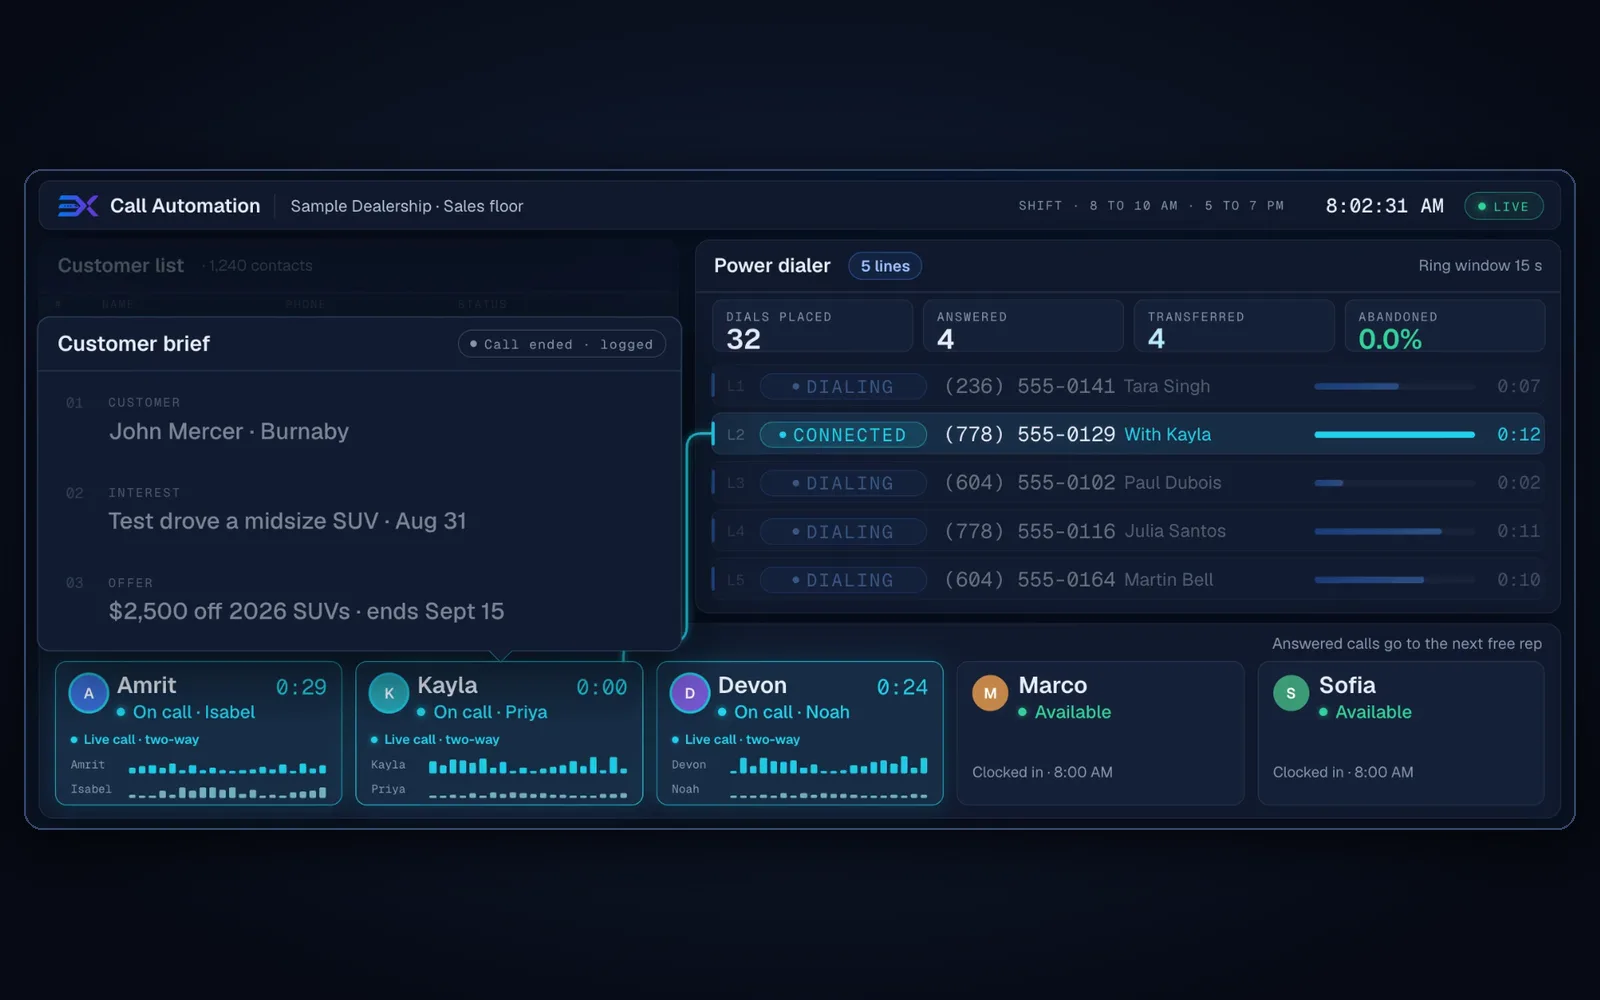Click the Ring window 15 s label
This screenshot has width=1600, height=1000.
click(x=1480, y=266)
